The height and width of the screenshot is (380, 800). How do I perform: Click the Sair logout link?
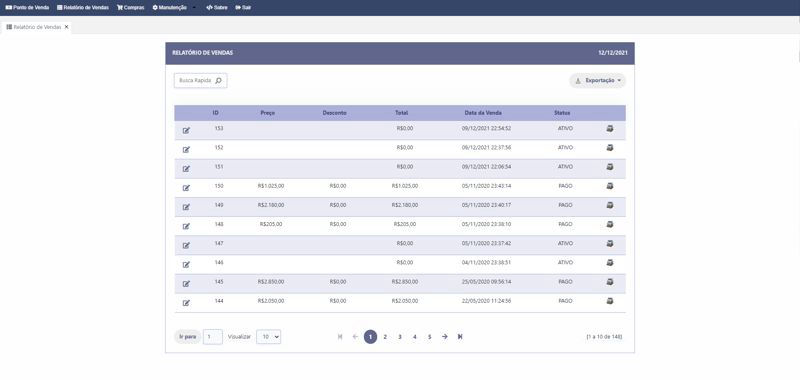tap(243, 8)
